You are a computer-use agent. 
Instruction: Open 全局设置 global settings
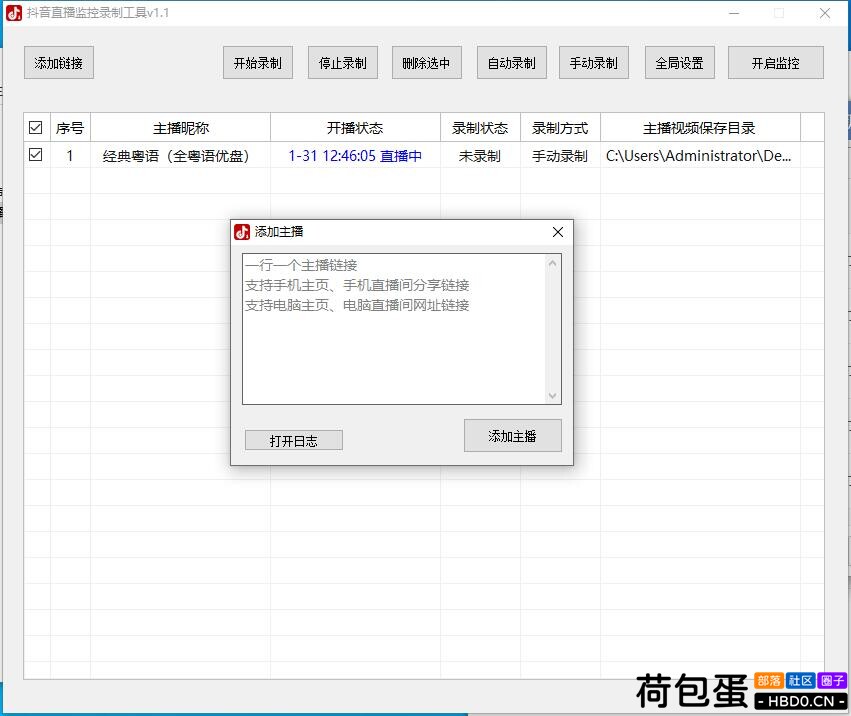(679, 63)
